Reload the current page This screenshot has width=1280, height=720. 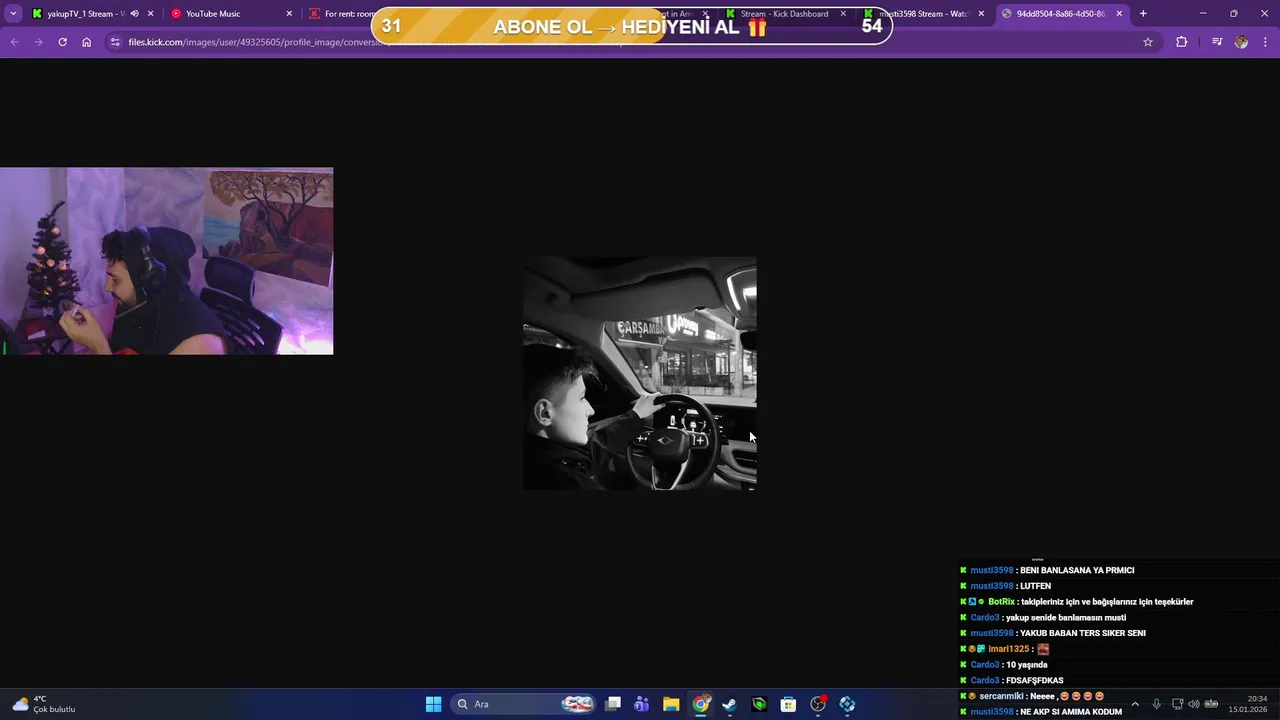[62, 42]
